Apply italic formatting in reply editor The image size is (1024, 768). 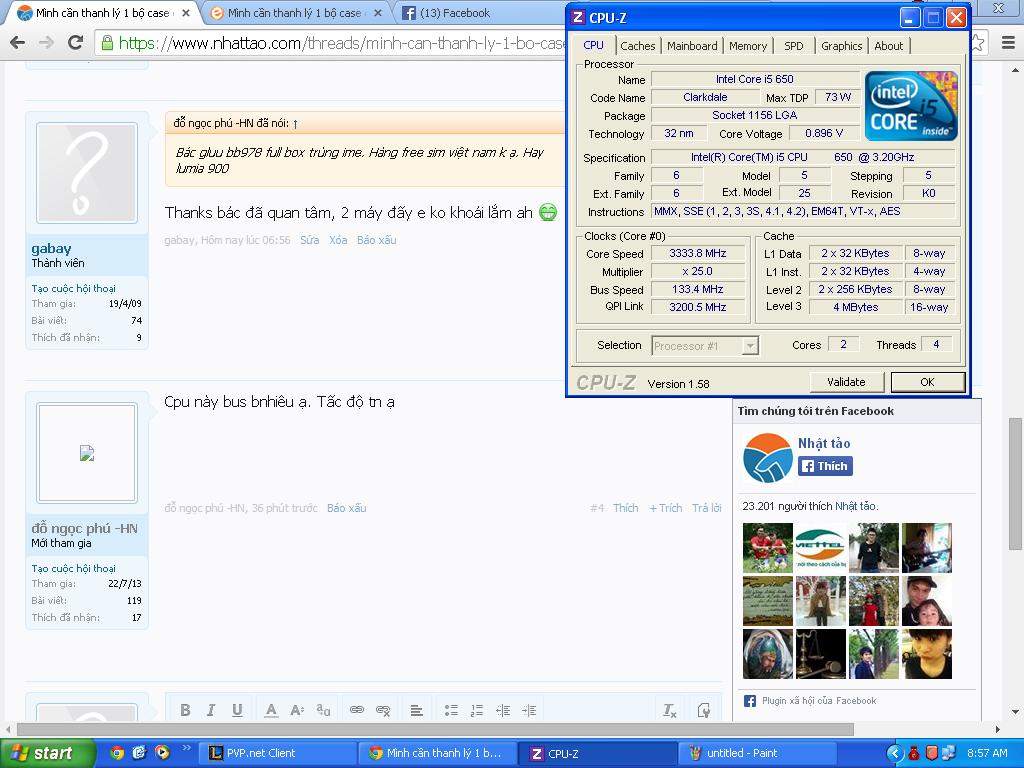(x=211, y=710)
